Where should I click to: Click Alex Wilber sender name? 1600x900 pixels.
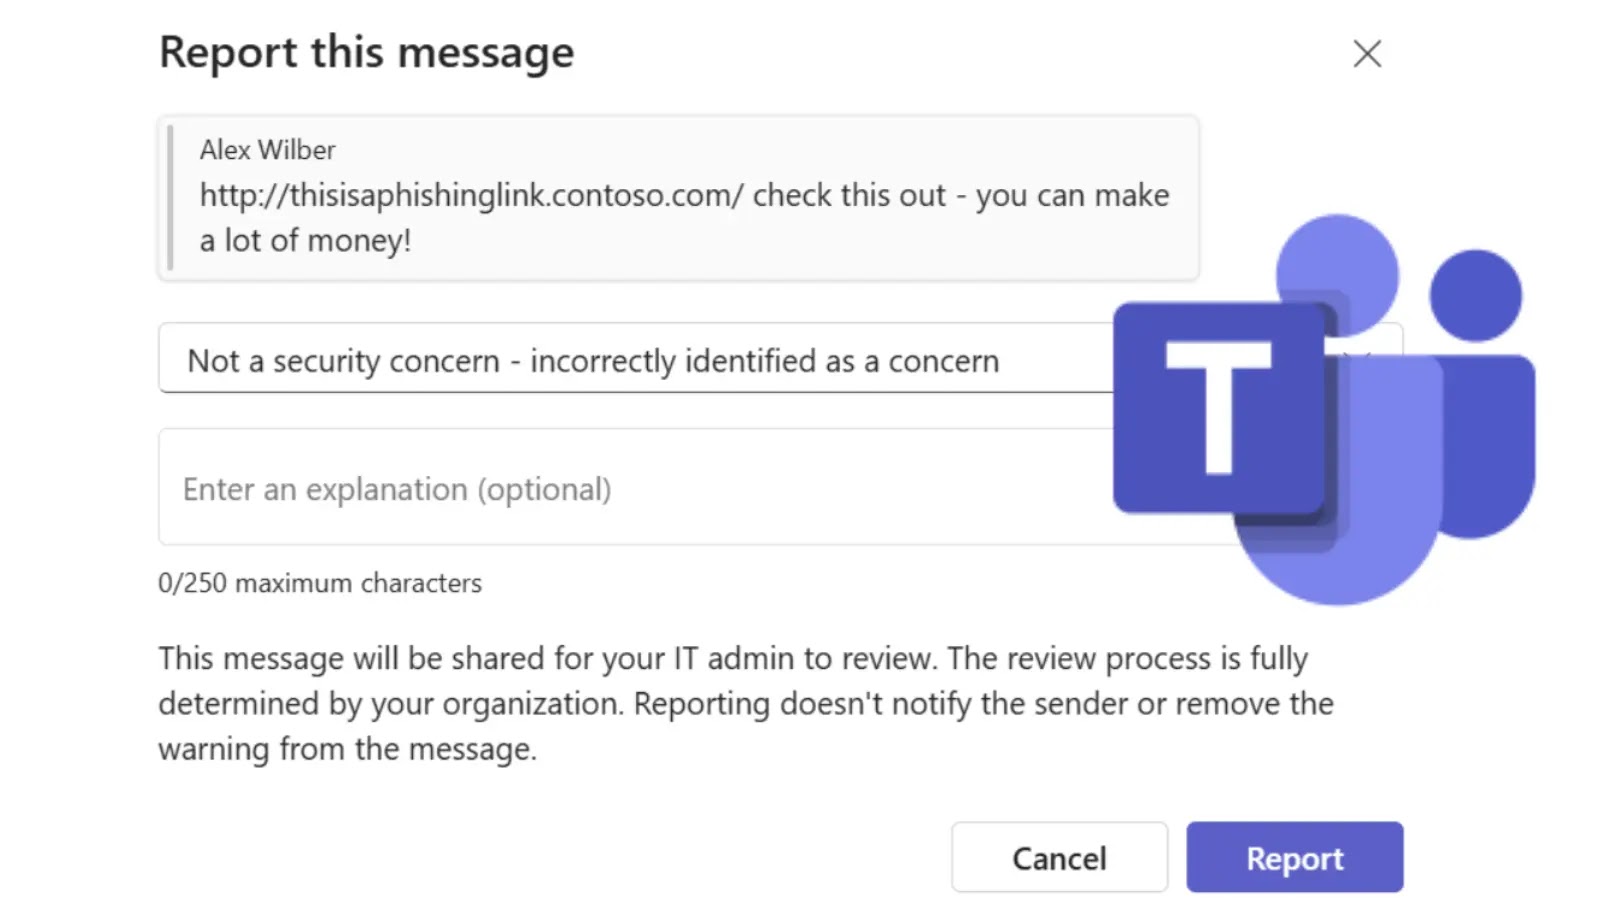[x=266, y=149]
